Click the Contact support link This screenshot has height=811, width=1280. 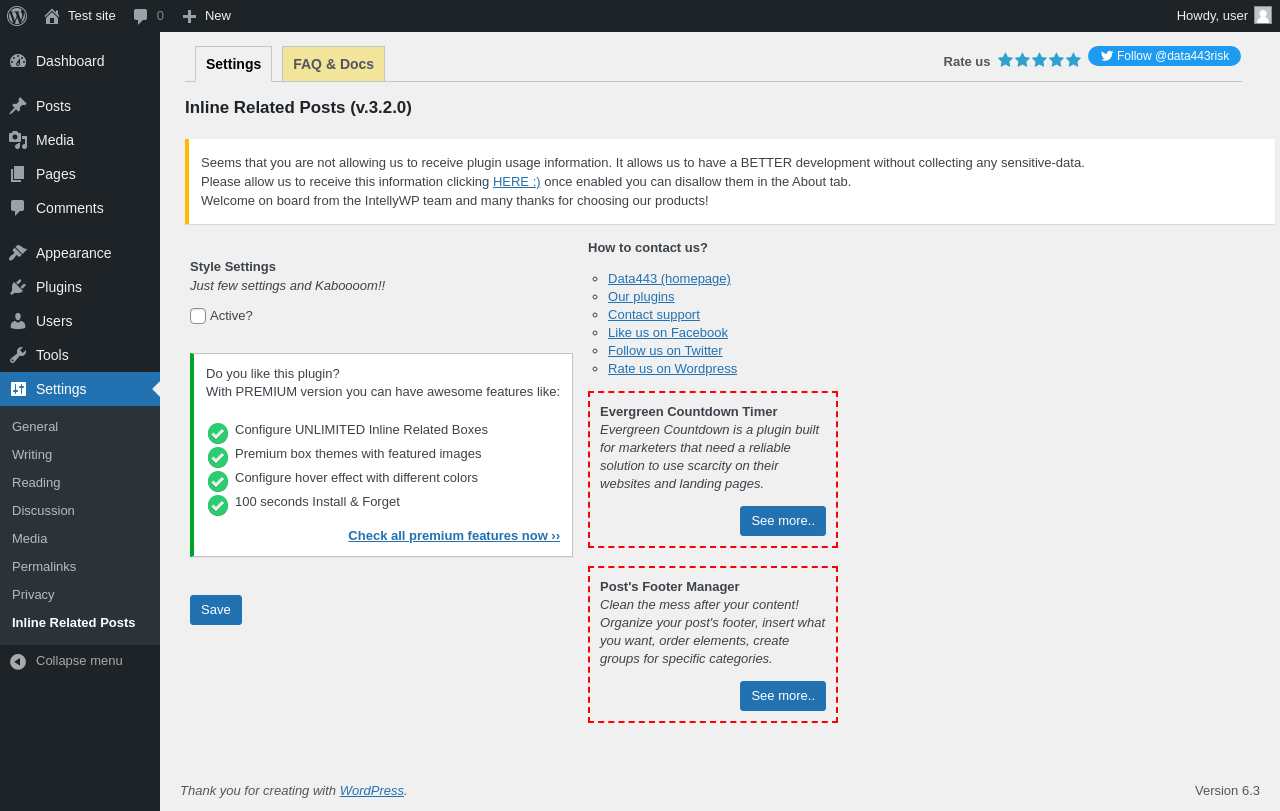(x=654, y=315)
